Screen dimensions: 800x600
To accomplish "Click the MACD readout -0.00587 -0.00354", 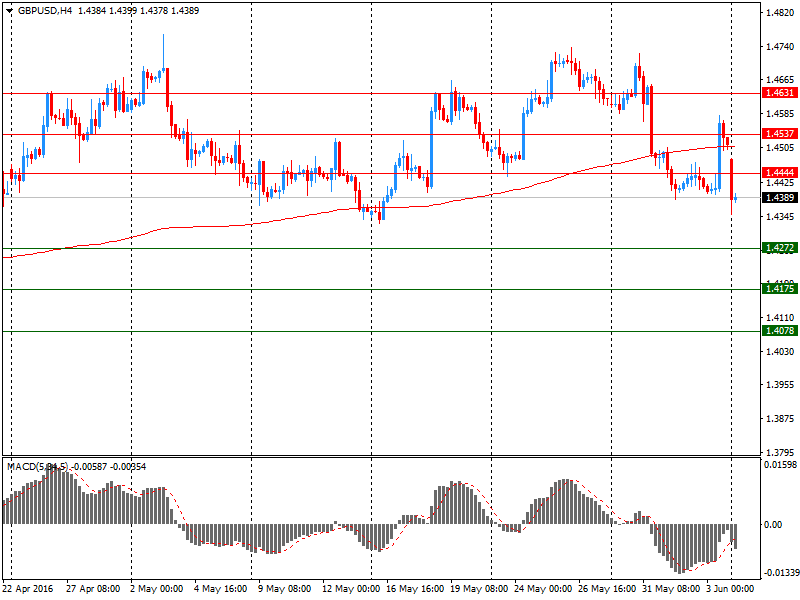I will (x=109, y=466).
